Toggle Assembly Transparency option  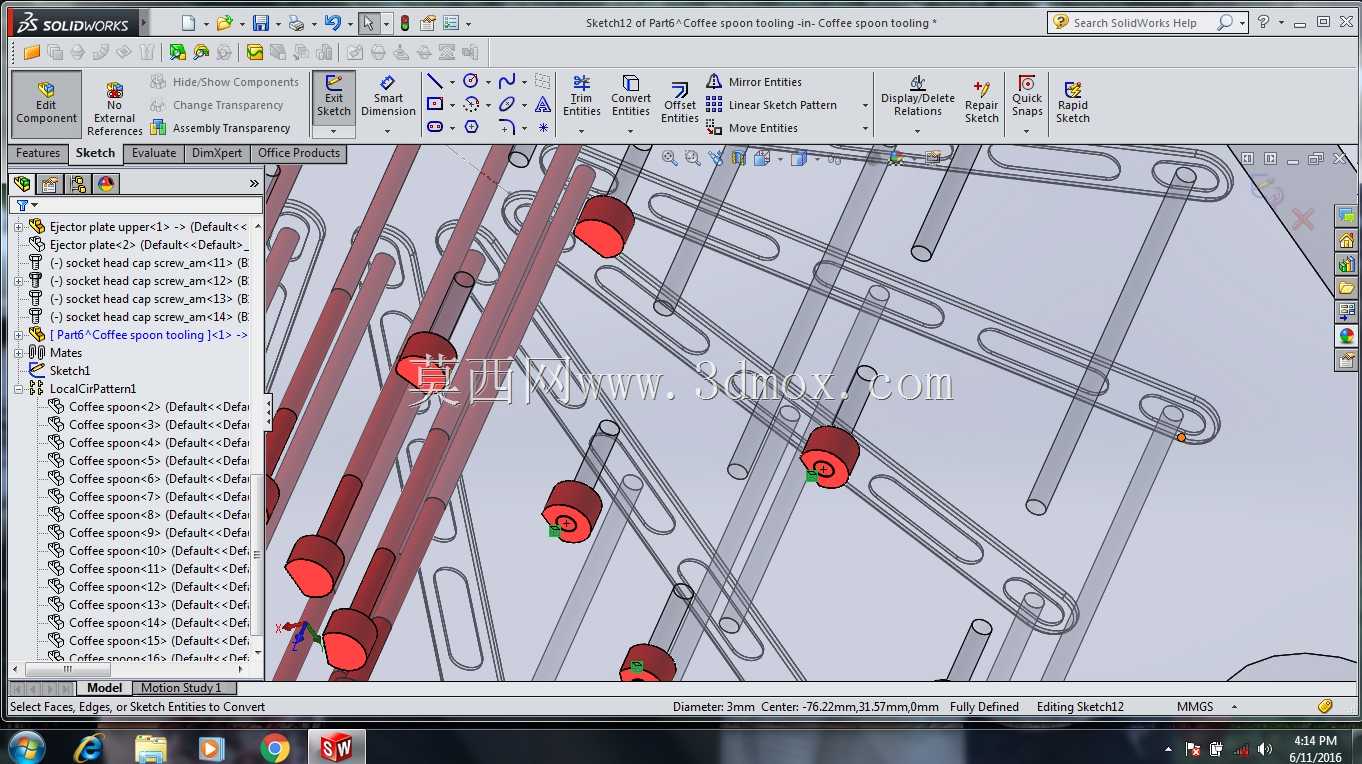pos(220,128)
